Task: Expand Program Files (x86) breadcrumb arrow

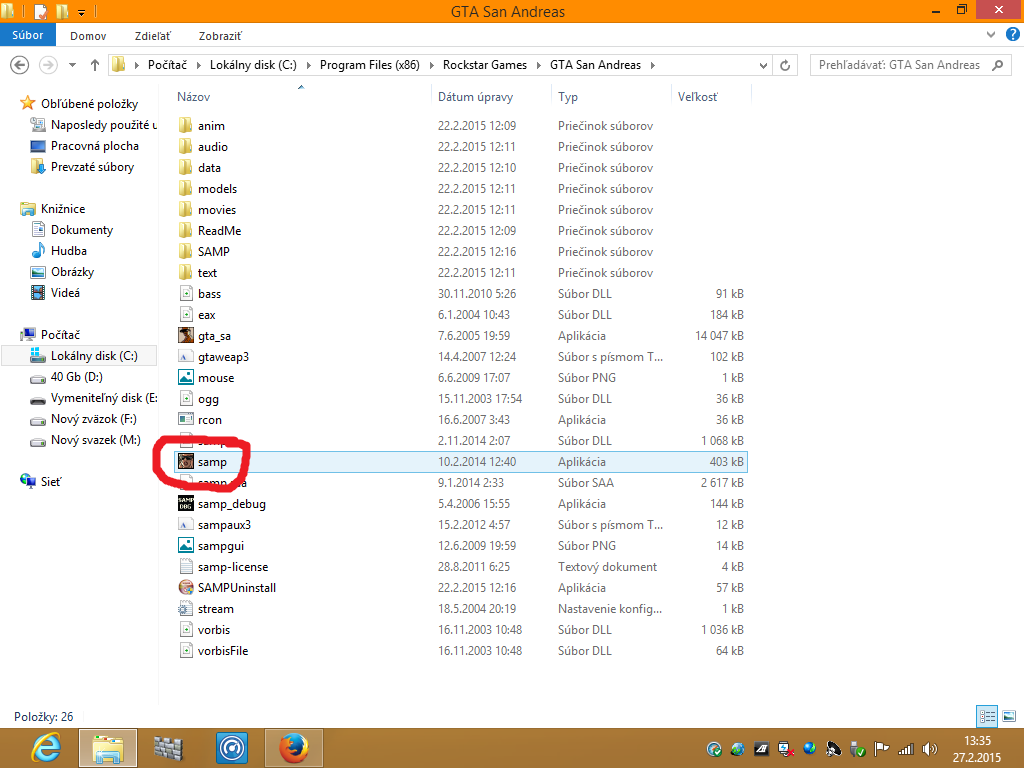Action: click(x=431, y=65)
